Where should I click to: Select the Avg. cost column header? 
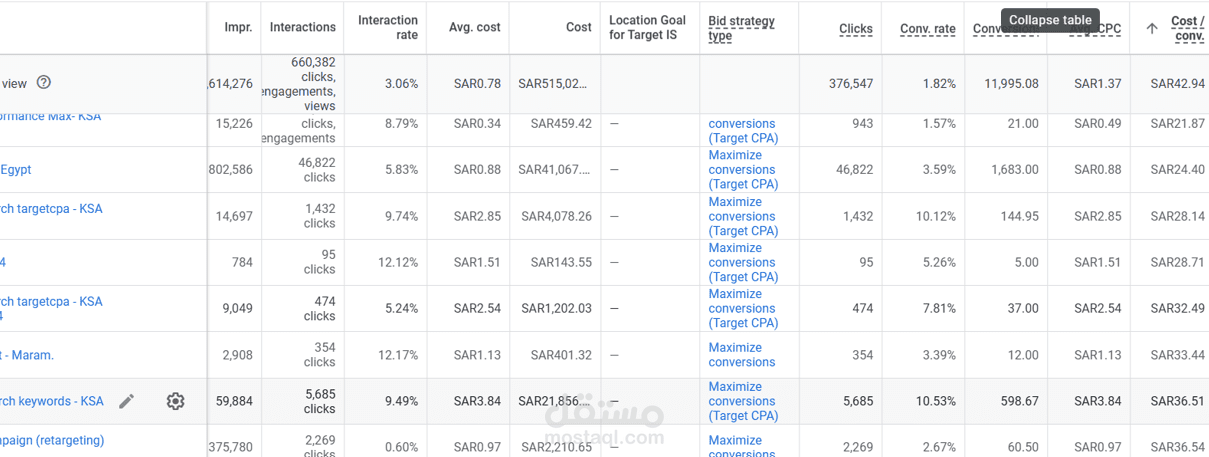point(475,28)
